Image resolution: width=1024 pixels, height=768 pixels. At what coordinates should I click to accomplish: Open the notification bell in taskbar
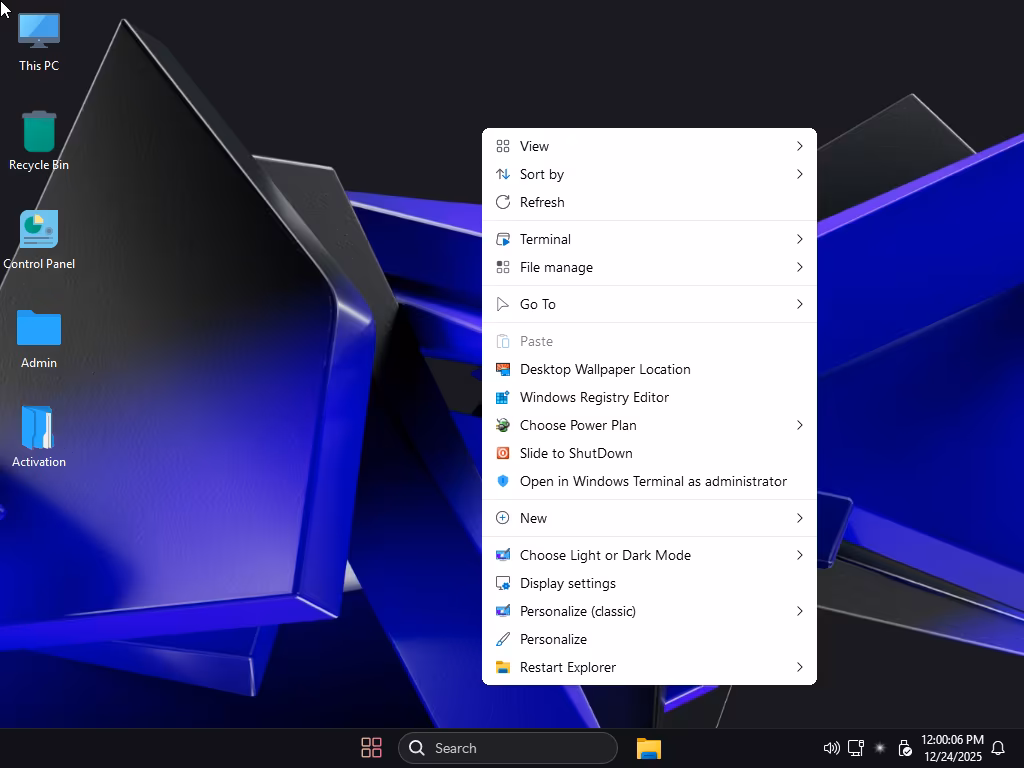click(997, 748)
